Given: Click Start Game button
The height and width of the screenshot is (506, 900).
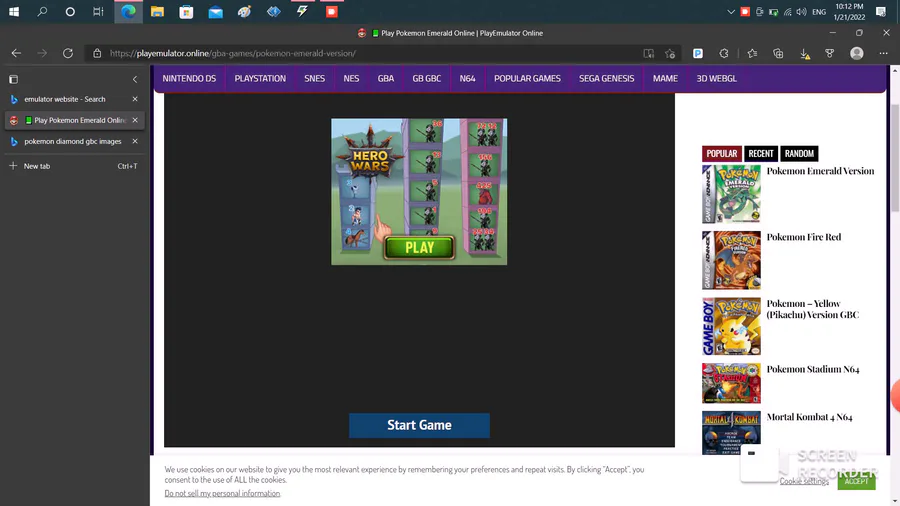Looking at the screenshot, I should [x=419, y=425].
